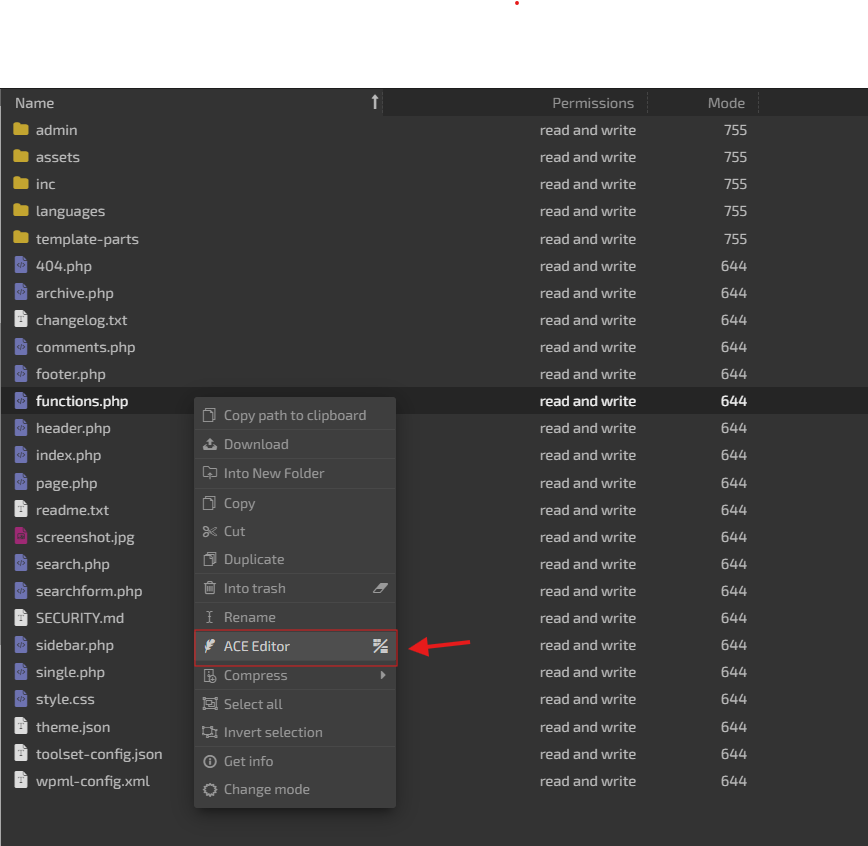Select the single.php file name

pos(70,672)
